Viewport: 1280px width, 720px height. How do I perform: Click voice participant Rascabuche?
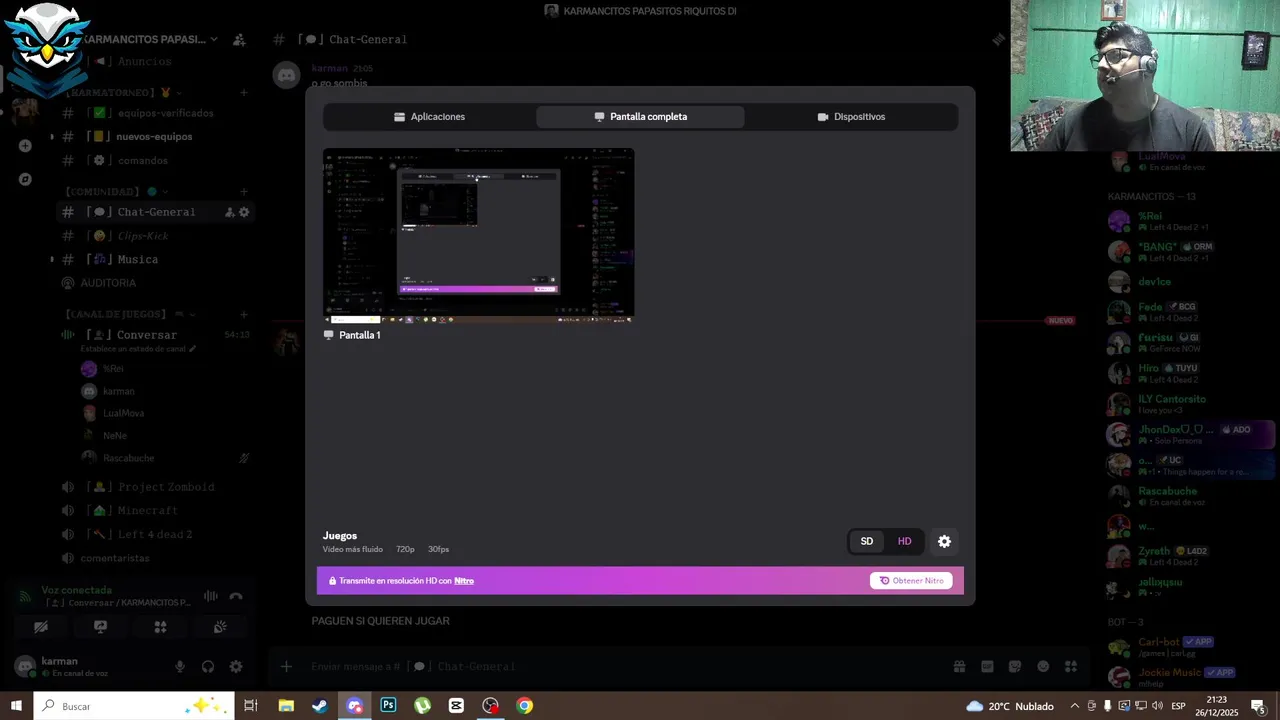click(128, 458)
